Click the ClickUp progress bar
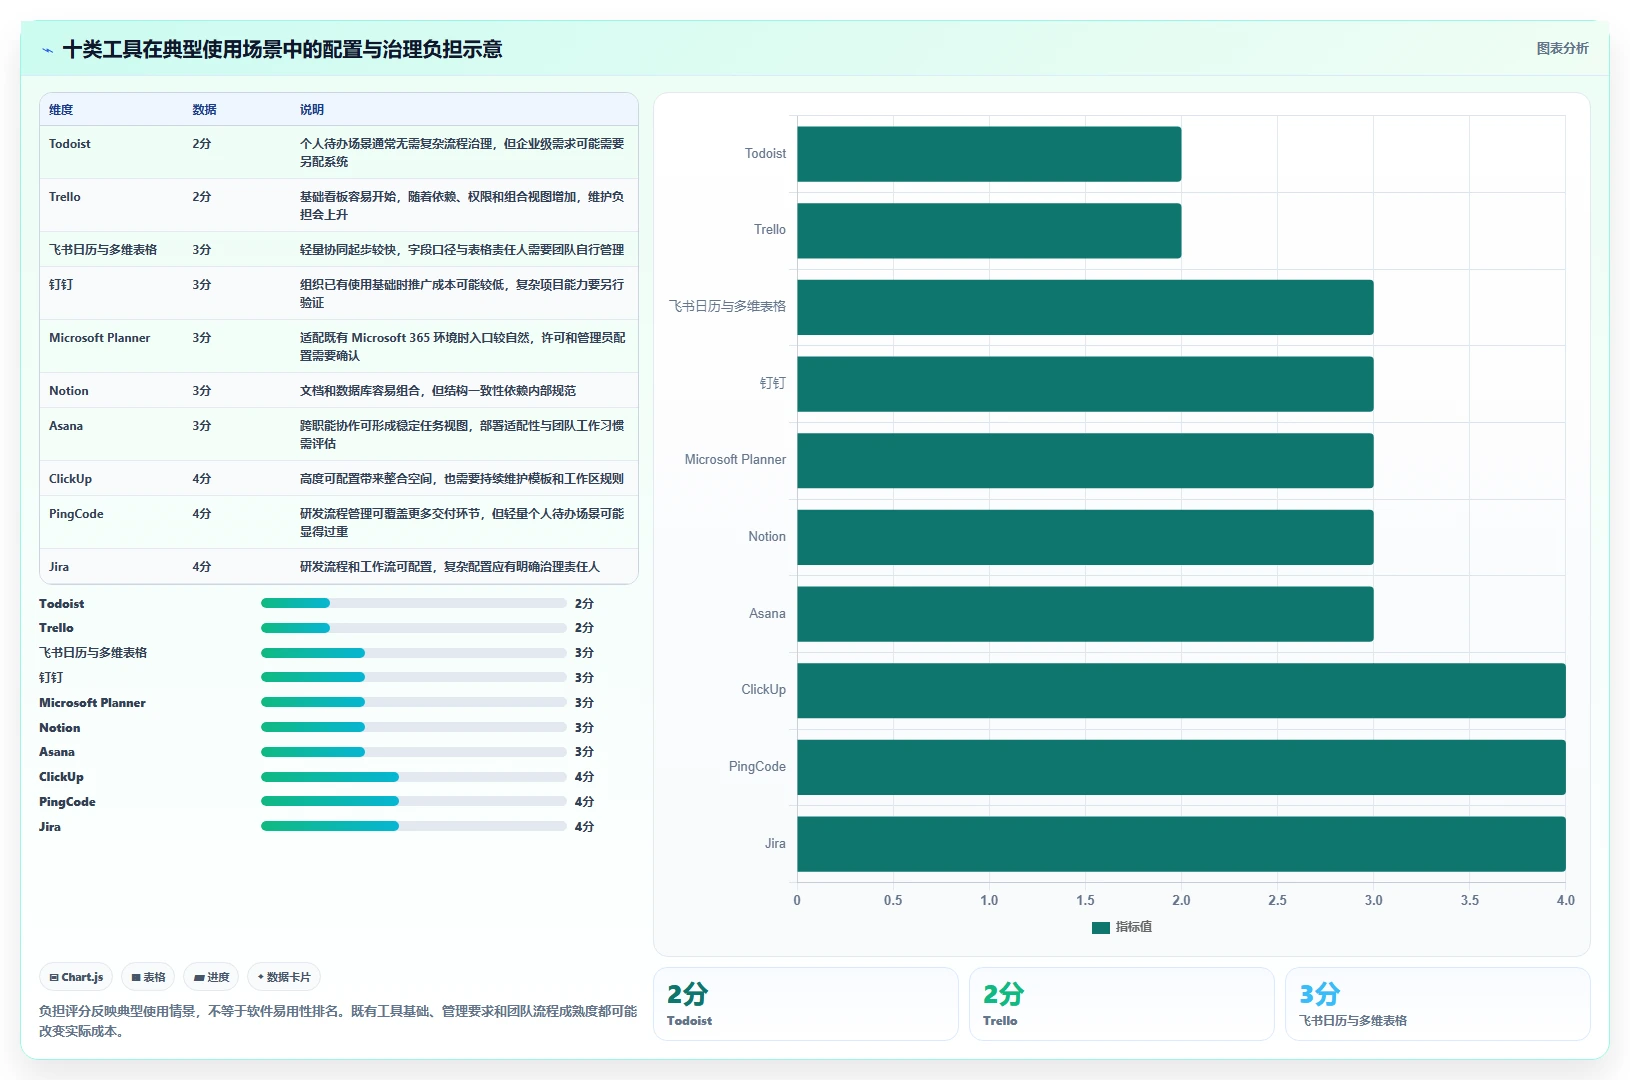 coord(413,777)
